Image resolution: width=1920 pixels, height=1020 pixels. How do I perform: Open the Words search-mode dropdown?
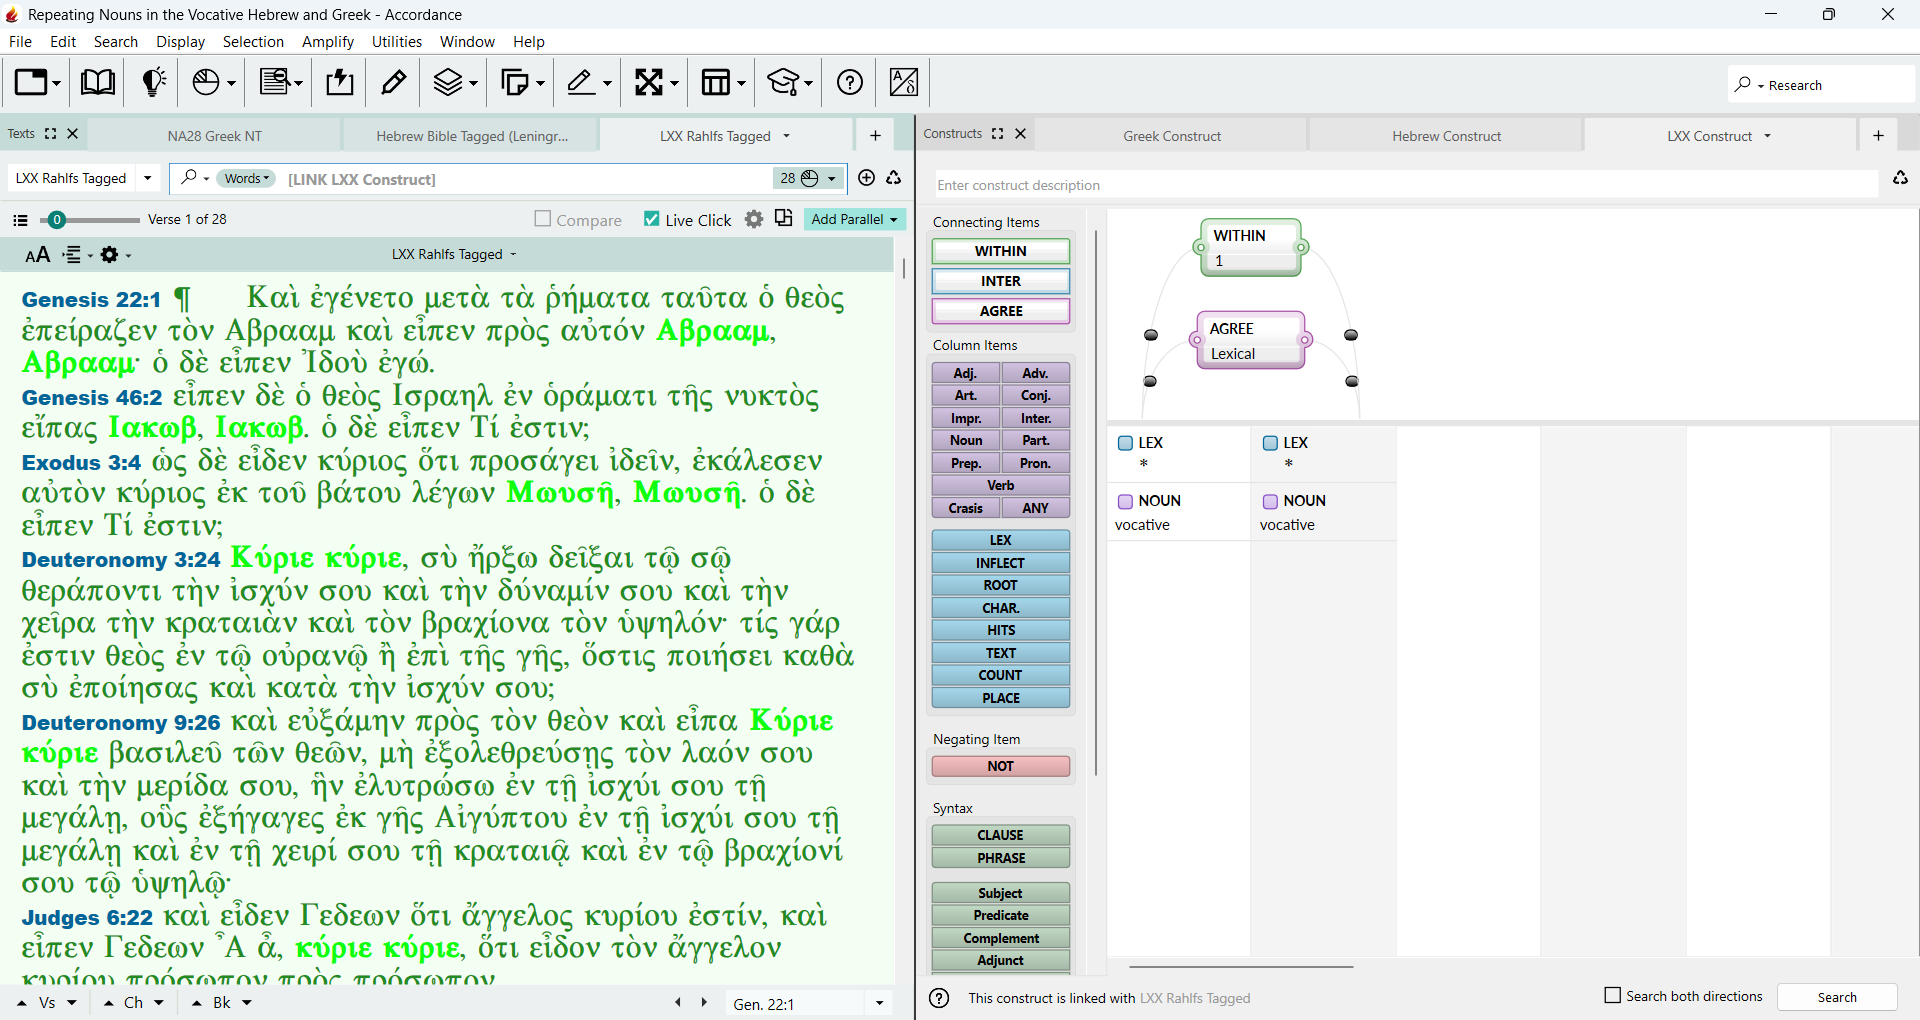pos(247,178)
